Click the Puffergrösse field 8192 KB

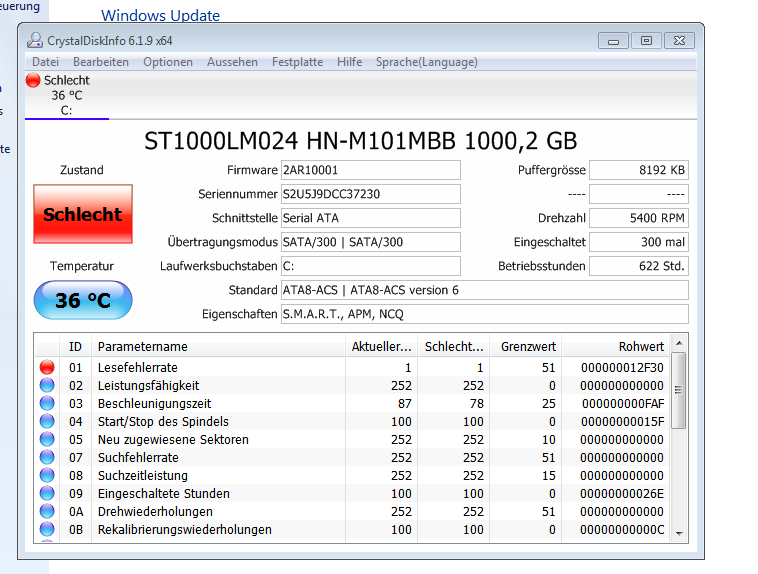[x=639, y=170]
